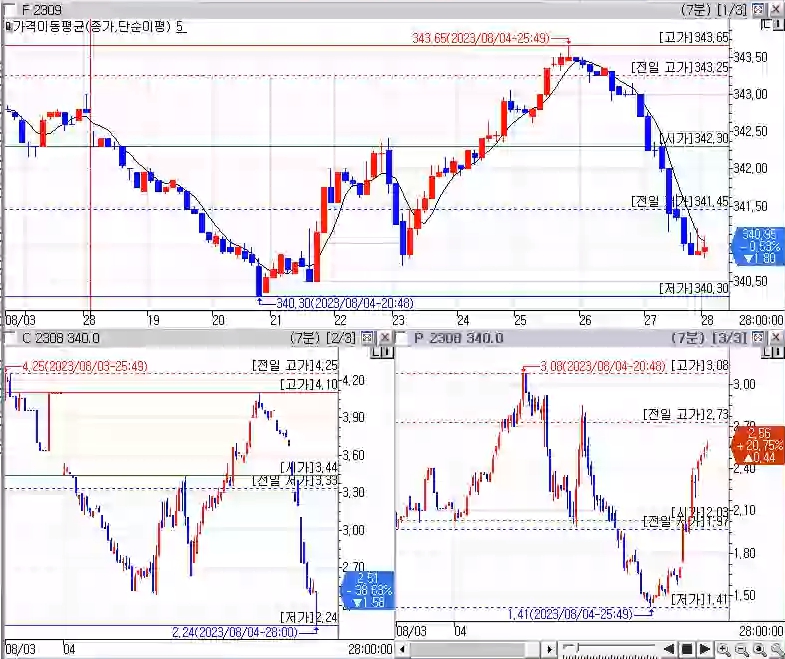Select the (7분) period label in F 2309 title
This screenshot has width=785, height=659.
695,9
